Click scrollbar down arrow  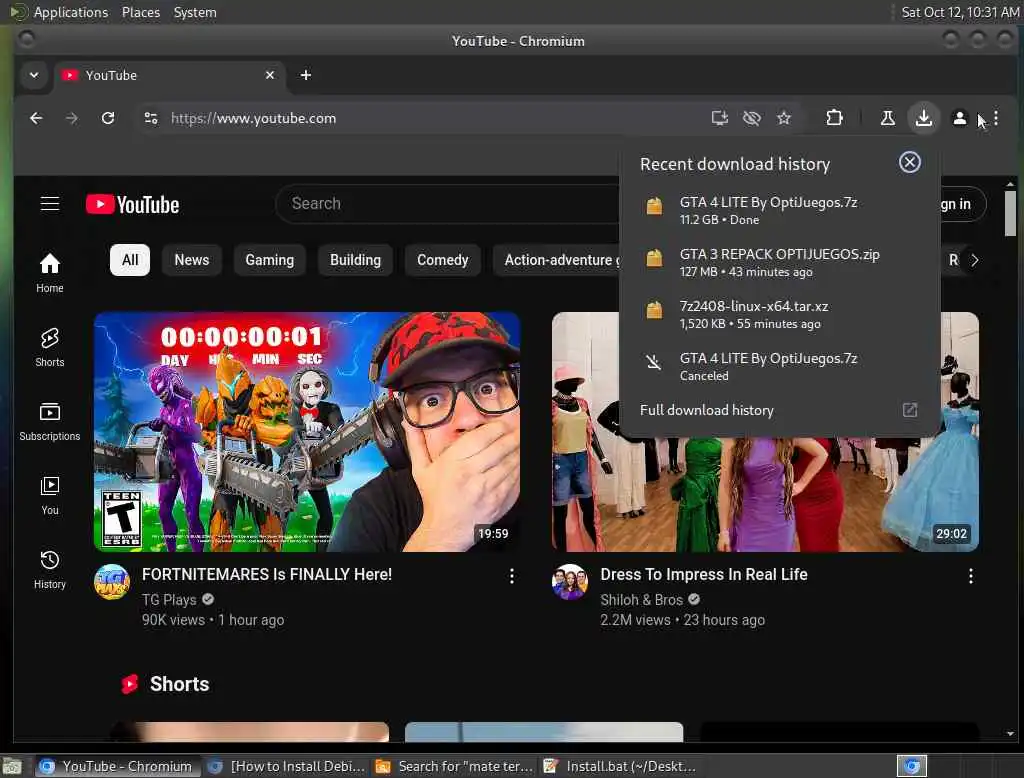point(1010,734)
